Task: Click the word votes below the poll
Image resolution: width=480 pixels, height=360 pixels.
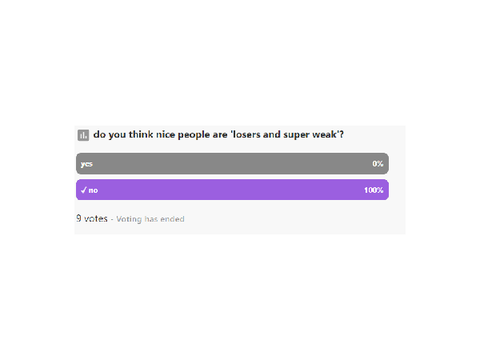Action: 96,219
